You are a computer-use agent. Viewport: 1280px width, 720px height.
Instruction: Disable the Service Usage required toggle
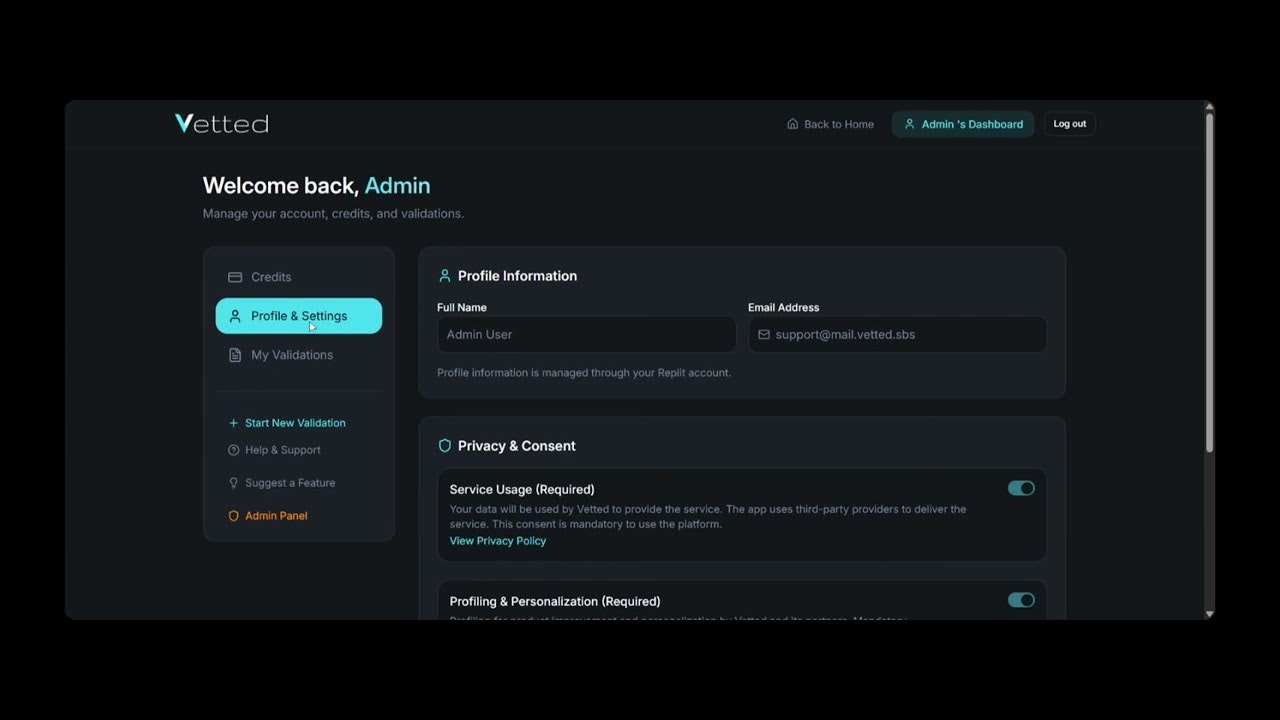(1021, 488)
